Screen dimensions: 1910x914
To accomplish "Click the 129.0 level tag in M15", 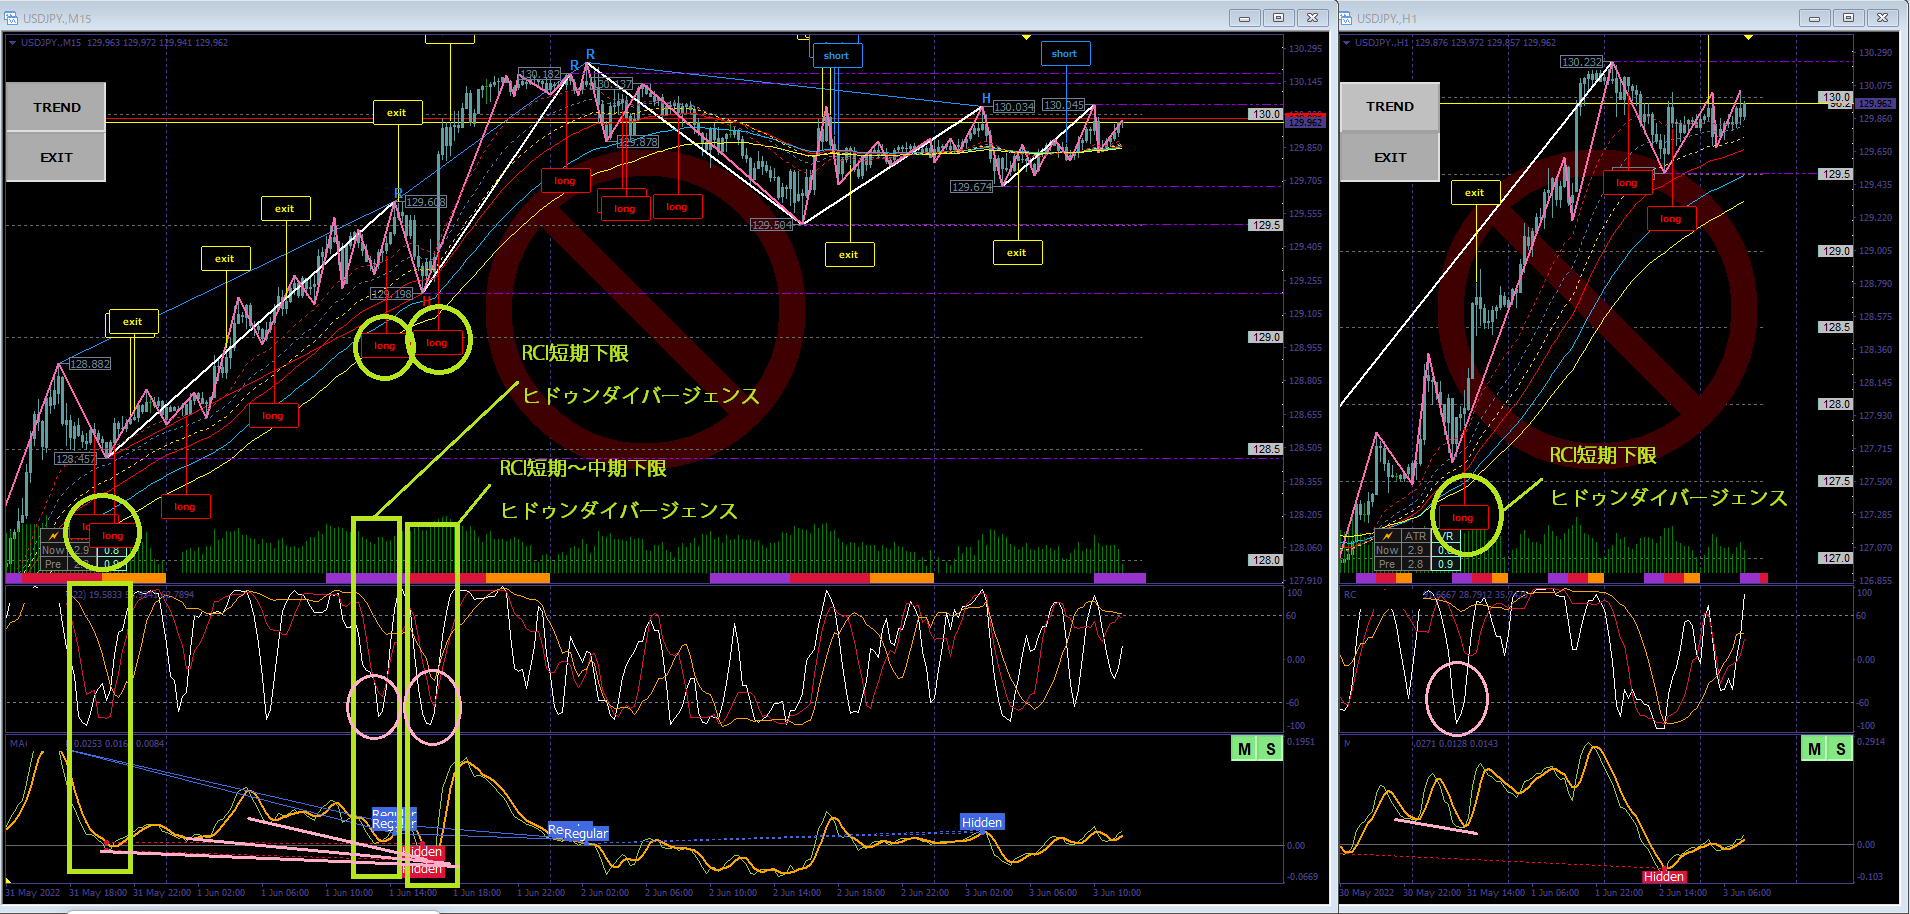I will [1265, 337].
